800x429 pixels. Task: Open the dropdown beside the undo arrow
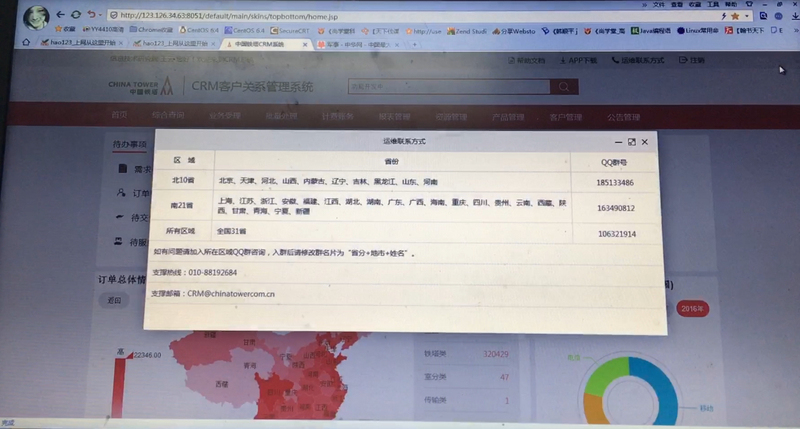tap(100, 15)
